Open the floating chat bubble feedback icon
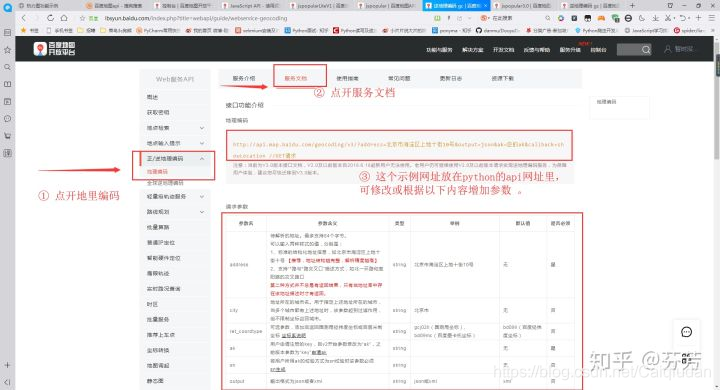Viewport: 720px width, 390px height. point(686,332)
